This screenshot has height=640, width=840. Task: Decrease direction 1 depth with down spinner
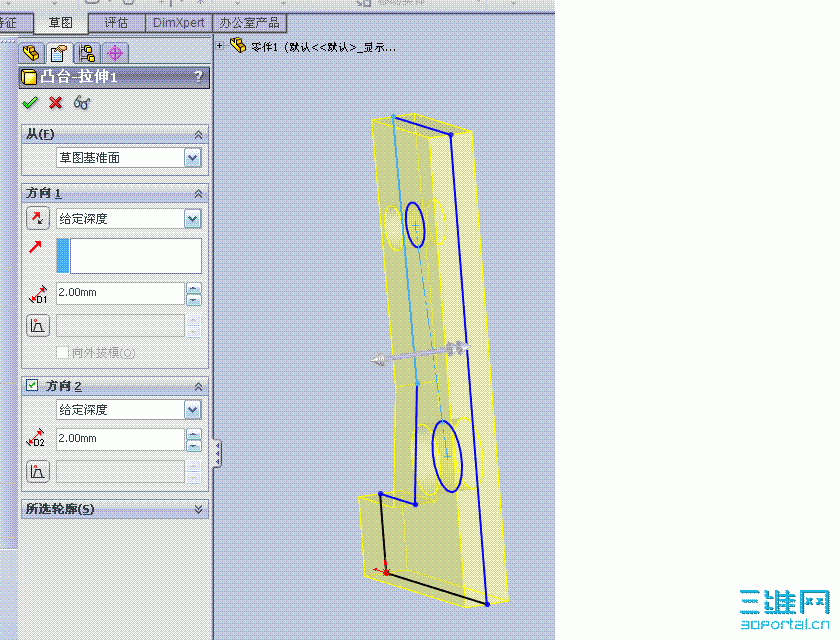193,300
